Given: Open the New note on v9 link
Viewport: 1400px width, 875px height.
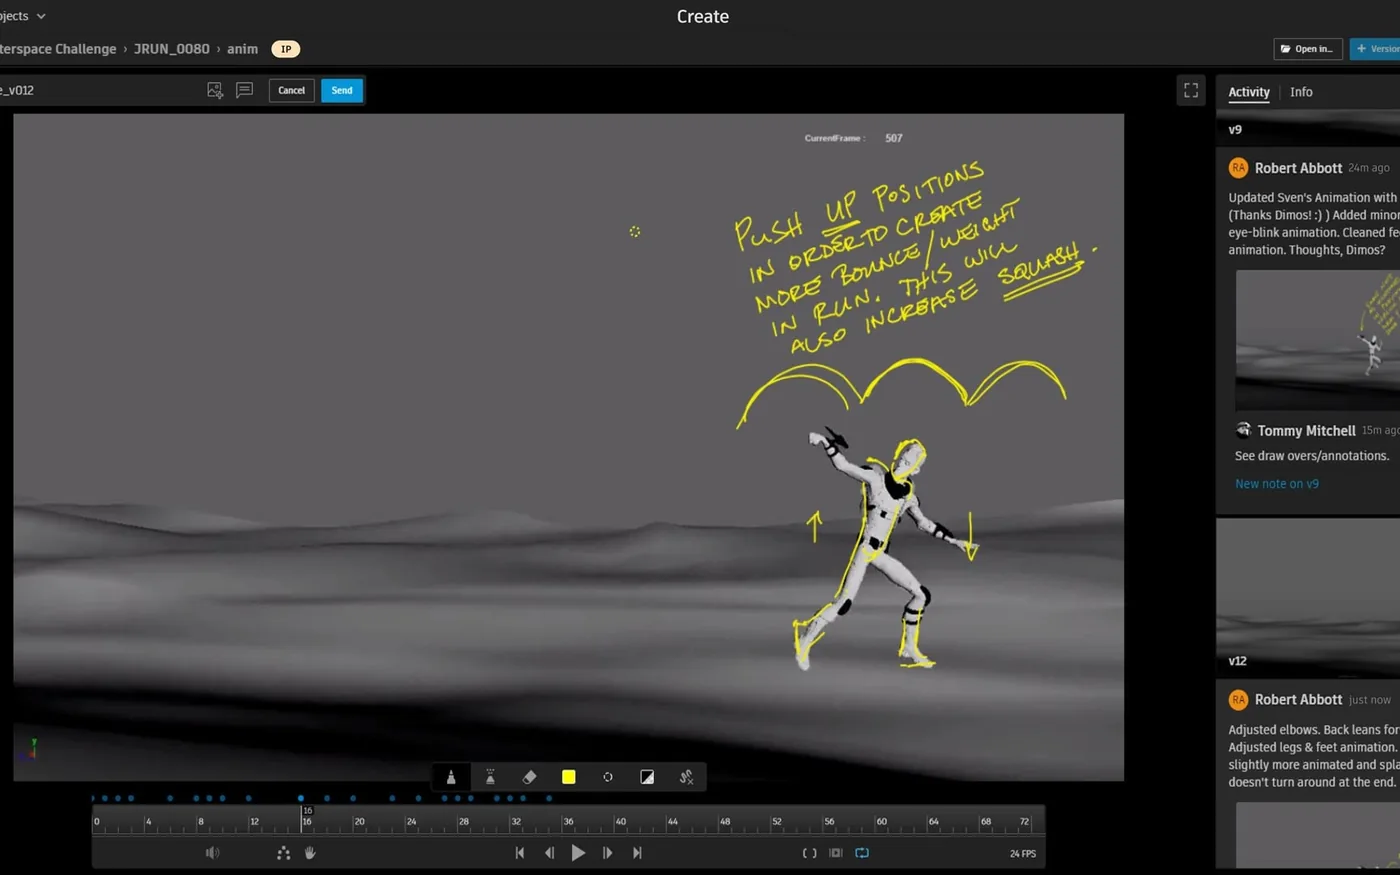Looking at the screenshot, I should [1277, 484].
